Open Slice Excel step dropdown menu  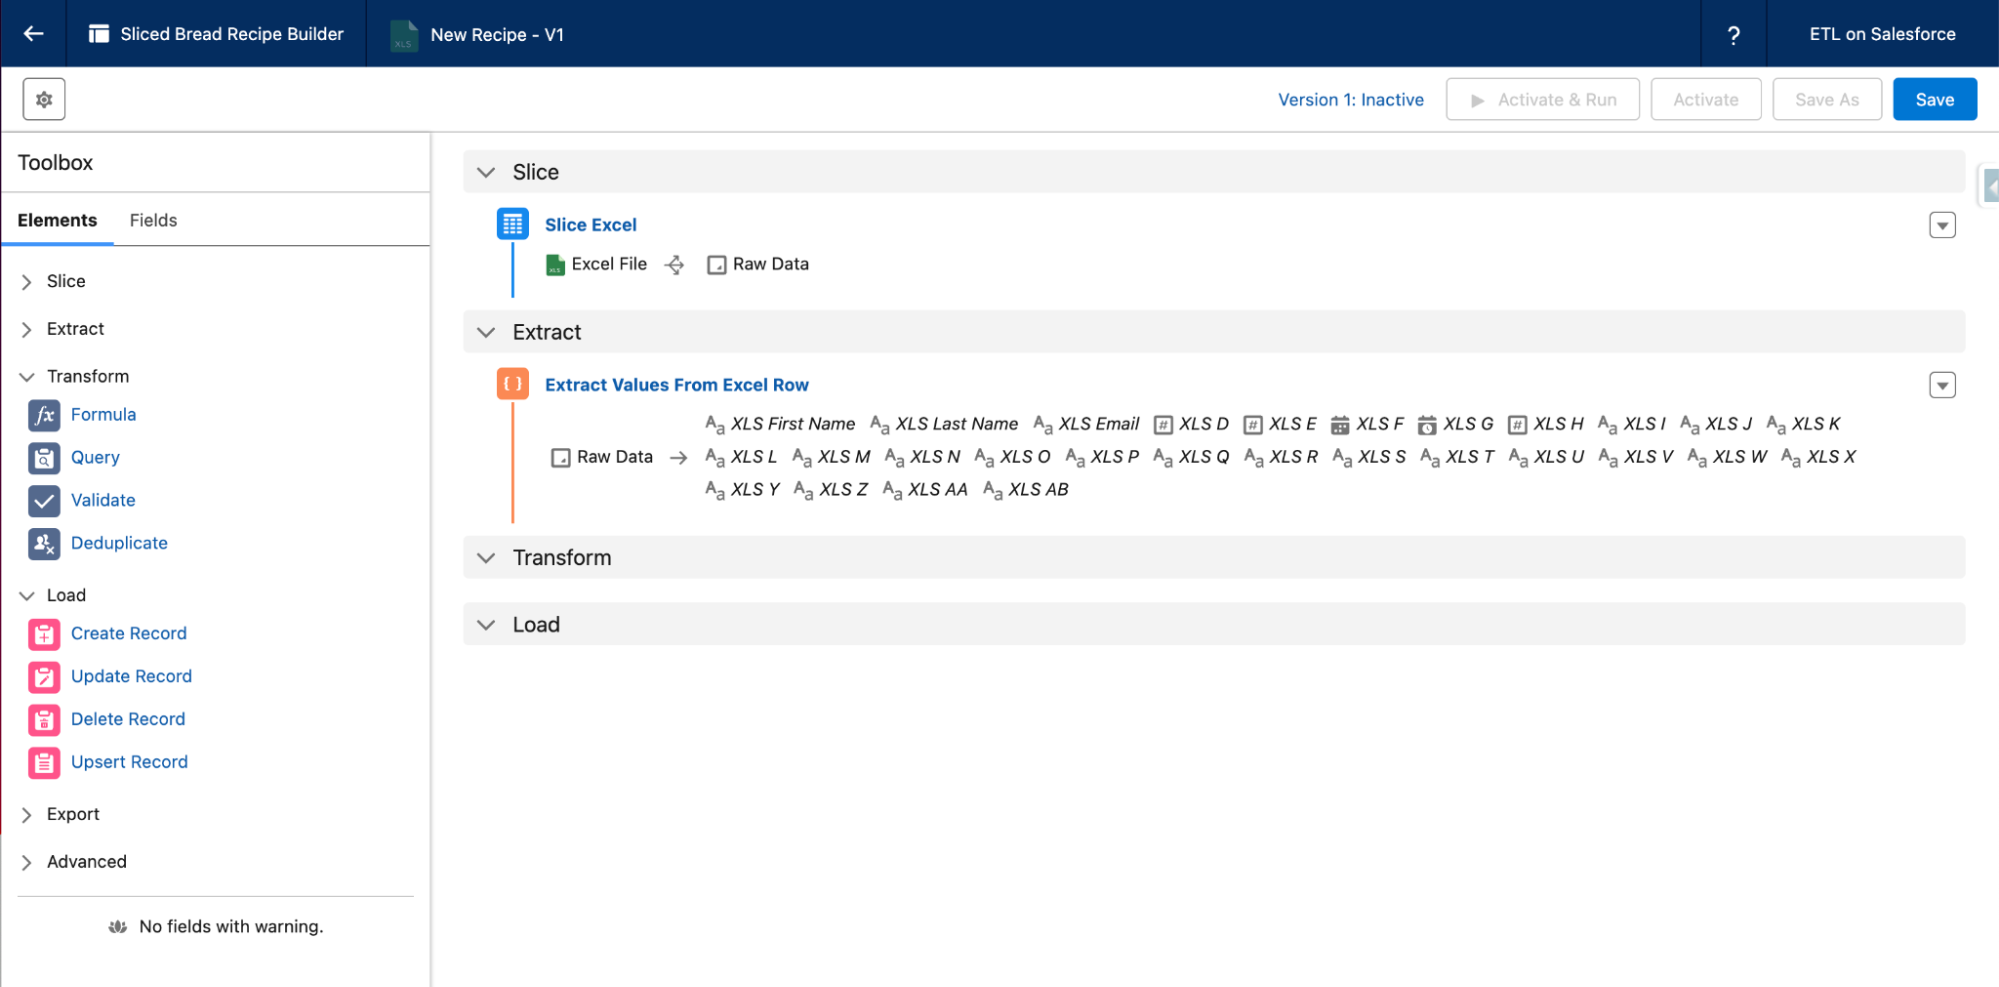coord(1941,226)
